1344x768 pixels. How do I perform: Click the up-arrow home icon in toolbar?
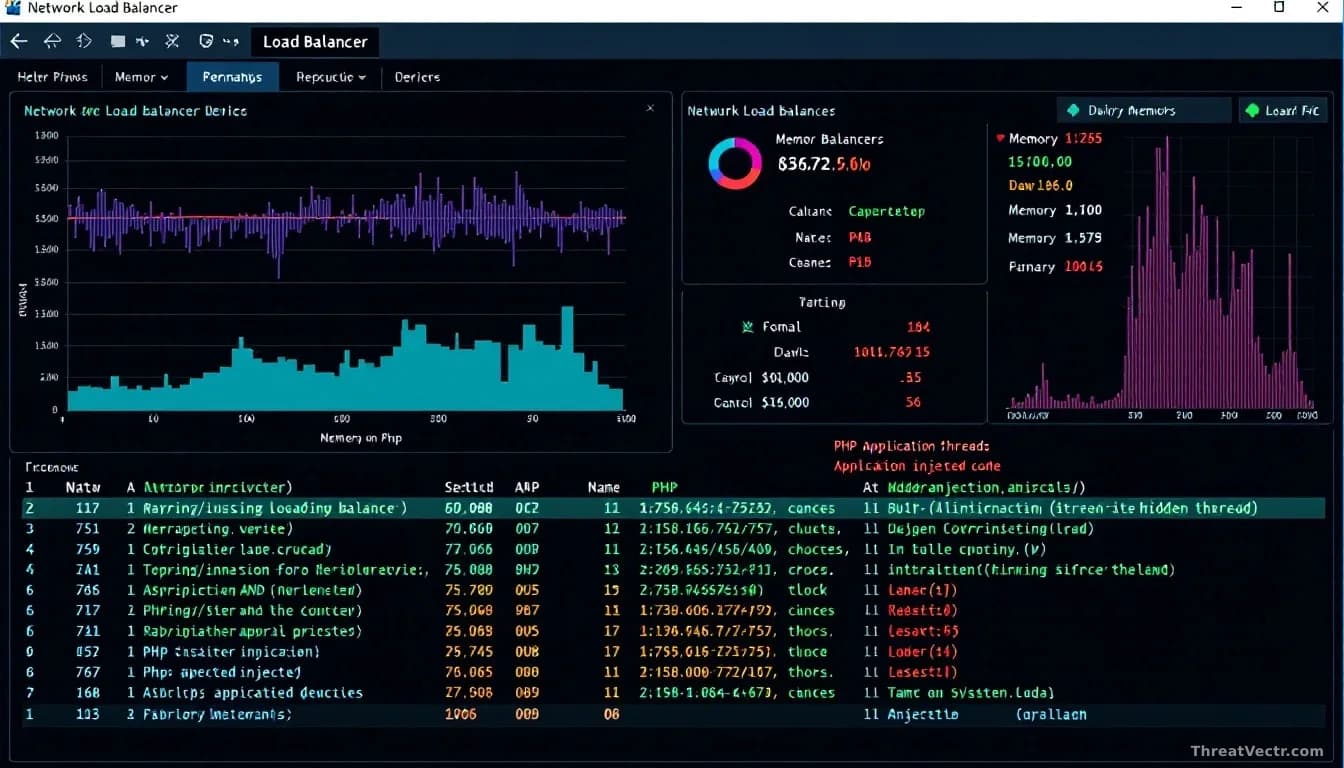[x=52, y=42]
